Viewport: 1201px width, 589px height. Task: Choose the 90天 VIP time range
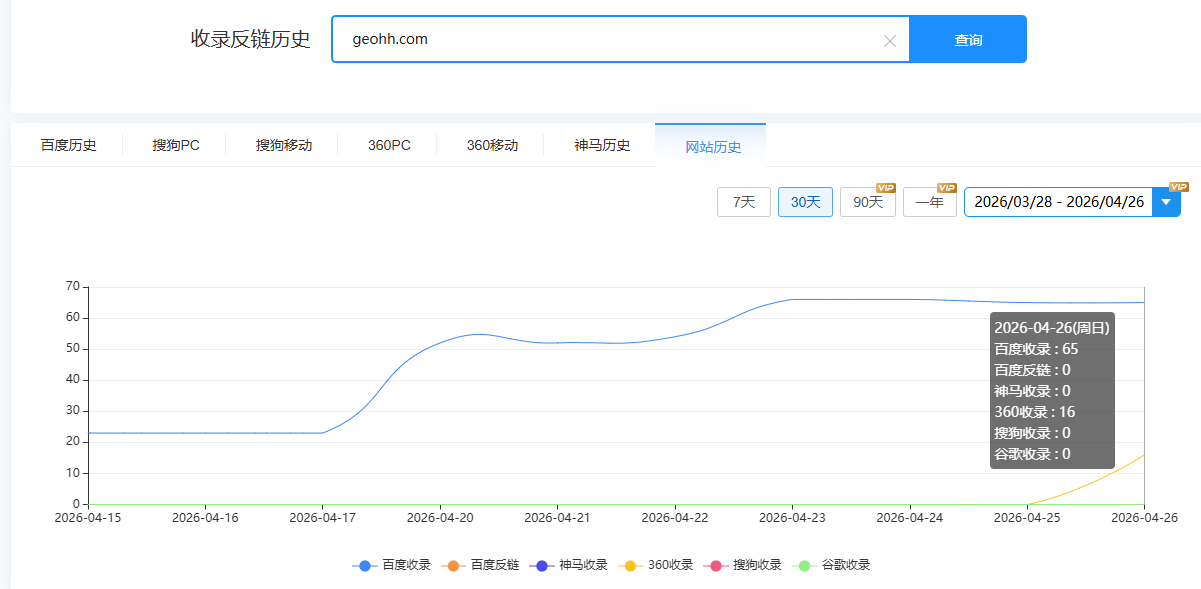tap(867, 202)
